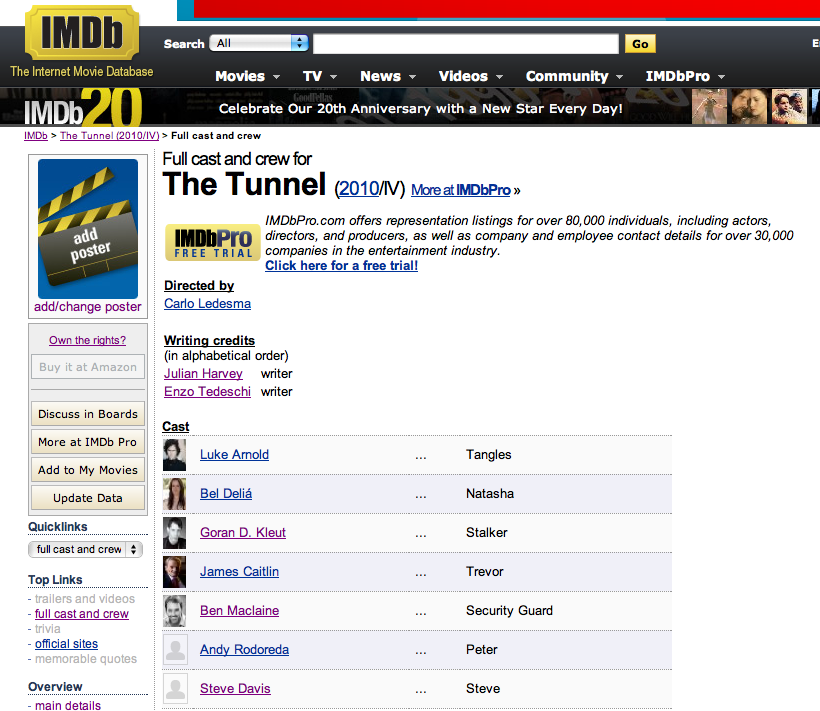Click Steve Davis's placeholder avatar

(175, 689)
